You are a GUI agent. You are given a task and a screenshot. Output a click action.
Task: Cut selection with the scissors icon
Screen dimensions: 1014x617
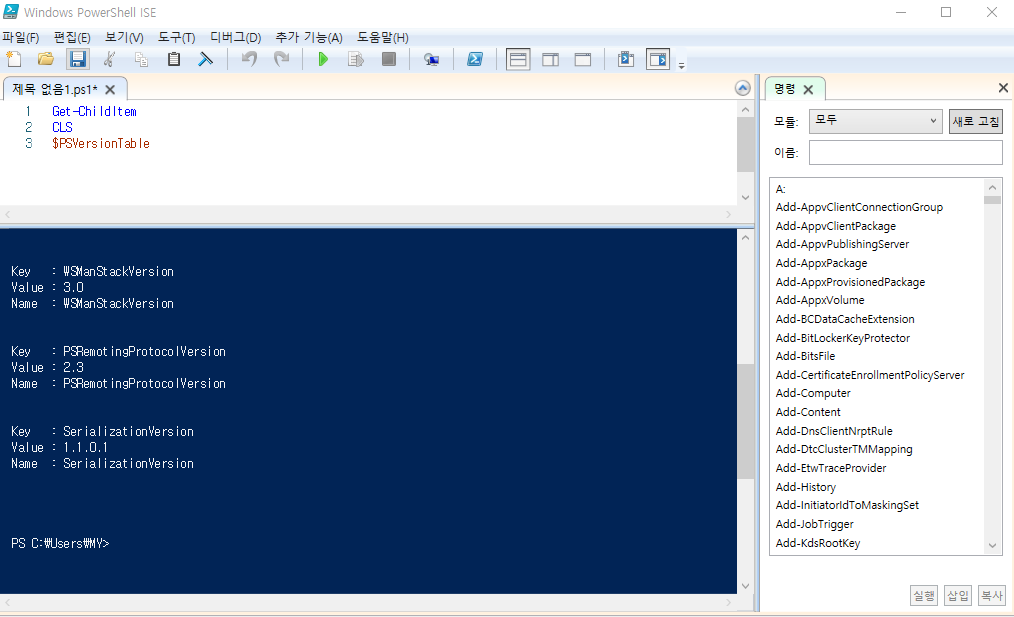tap(109, 60)
